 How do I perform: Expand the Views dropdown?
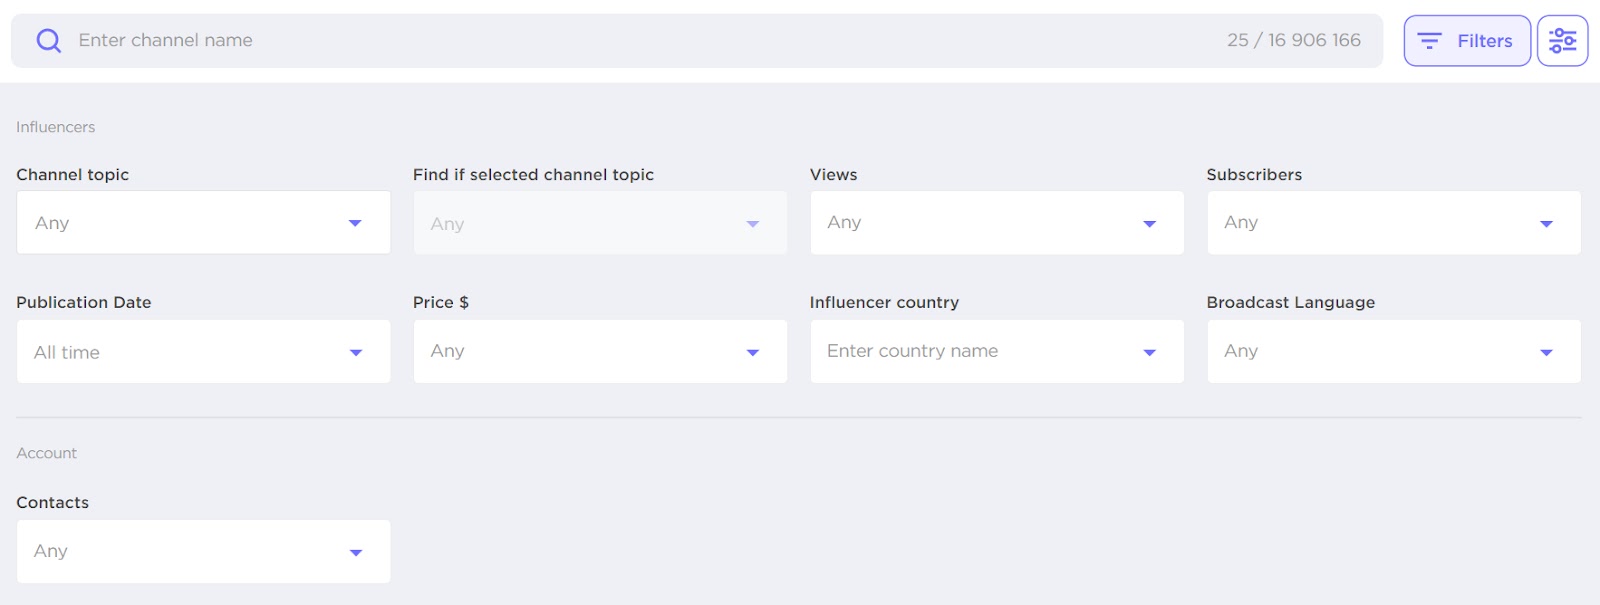point(997,222)
